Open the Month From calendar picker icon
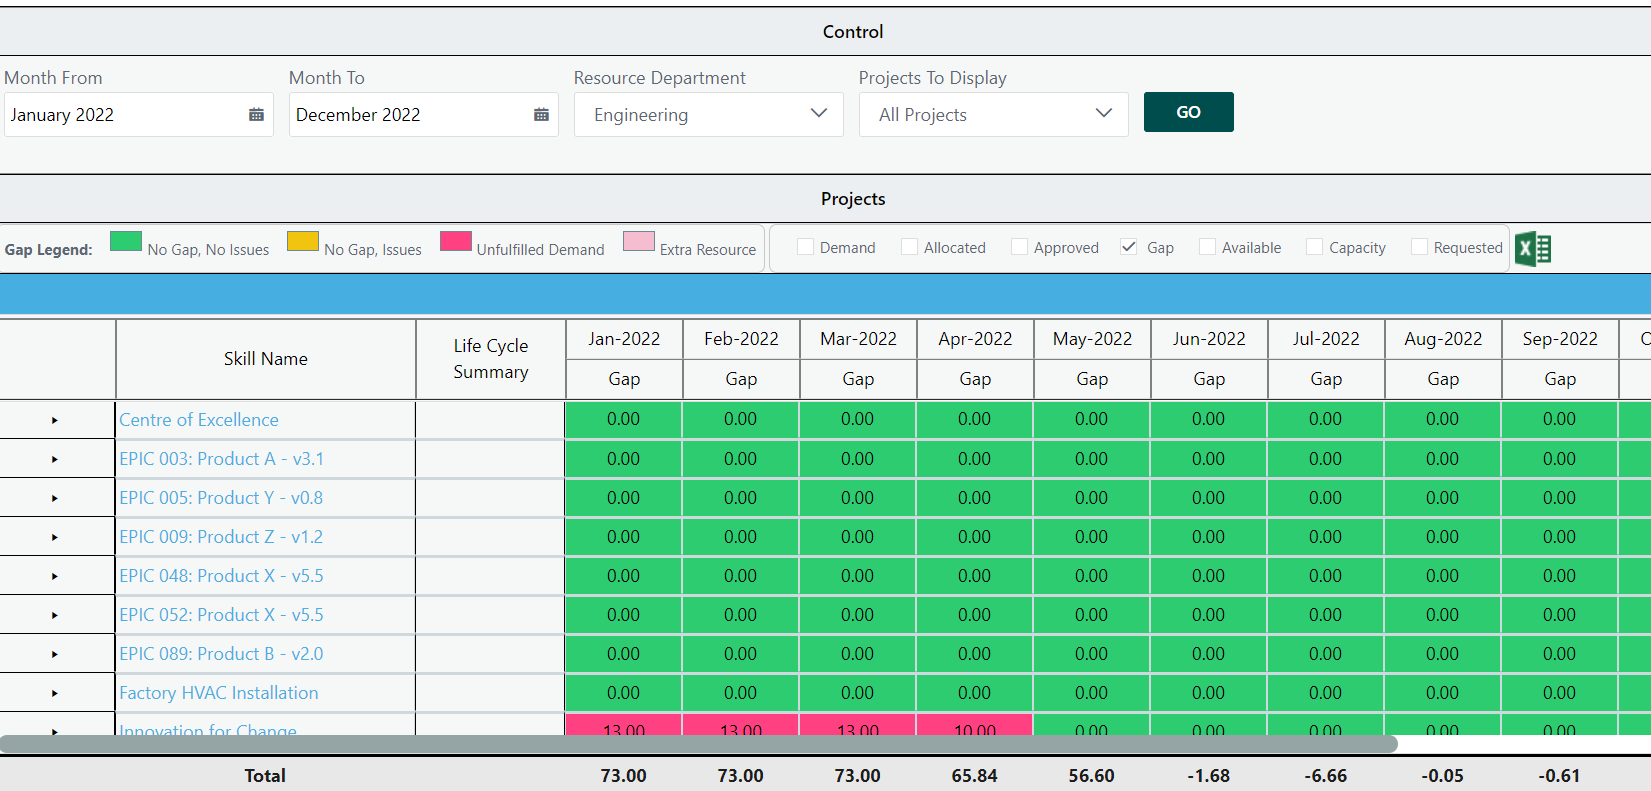This screenshot has height=791, width=1651. (x=256, y=115)
